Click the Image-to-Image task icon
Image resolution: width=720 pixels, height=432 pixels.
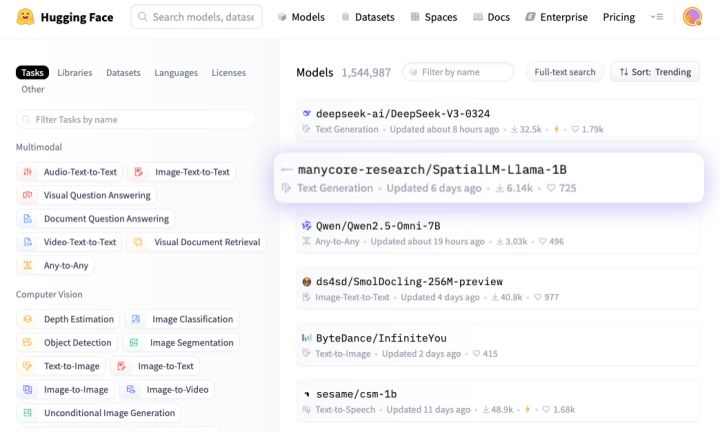coord(28,389)
